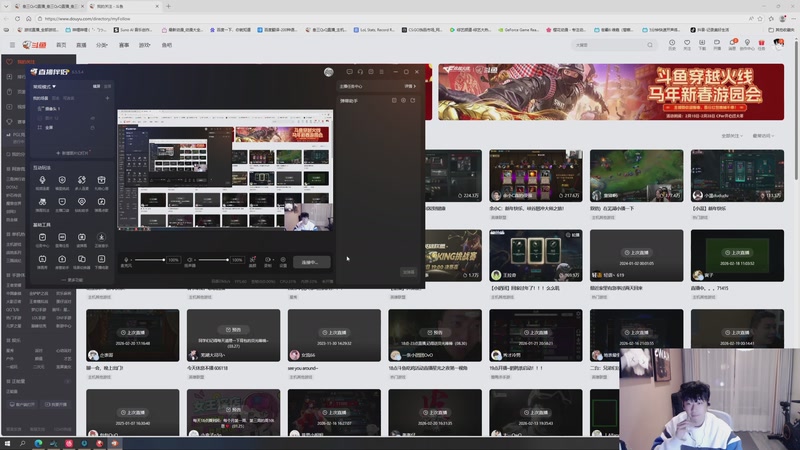This screenshot has height=450, width=800.
Task: Expand the 常规模式 mode dropdown
Action: (x=44, y=87)
